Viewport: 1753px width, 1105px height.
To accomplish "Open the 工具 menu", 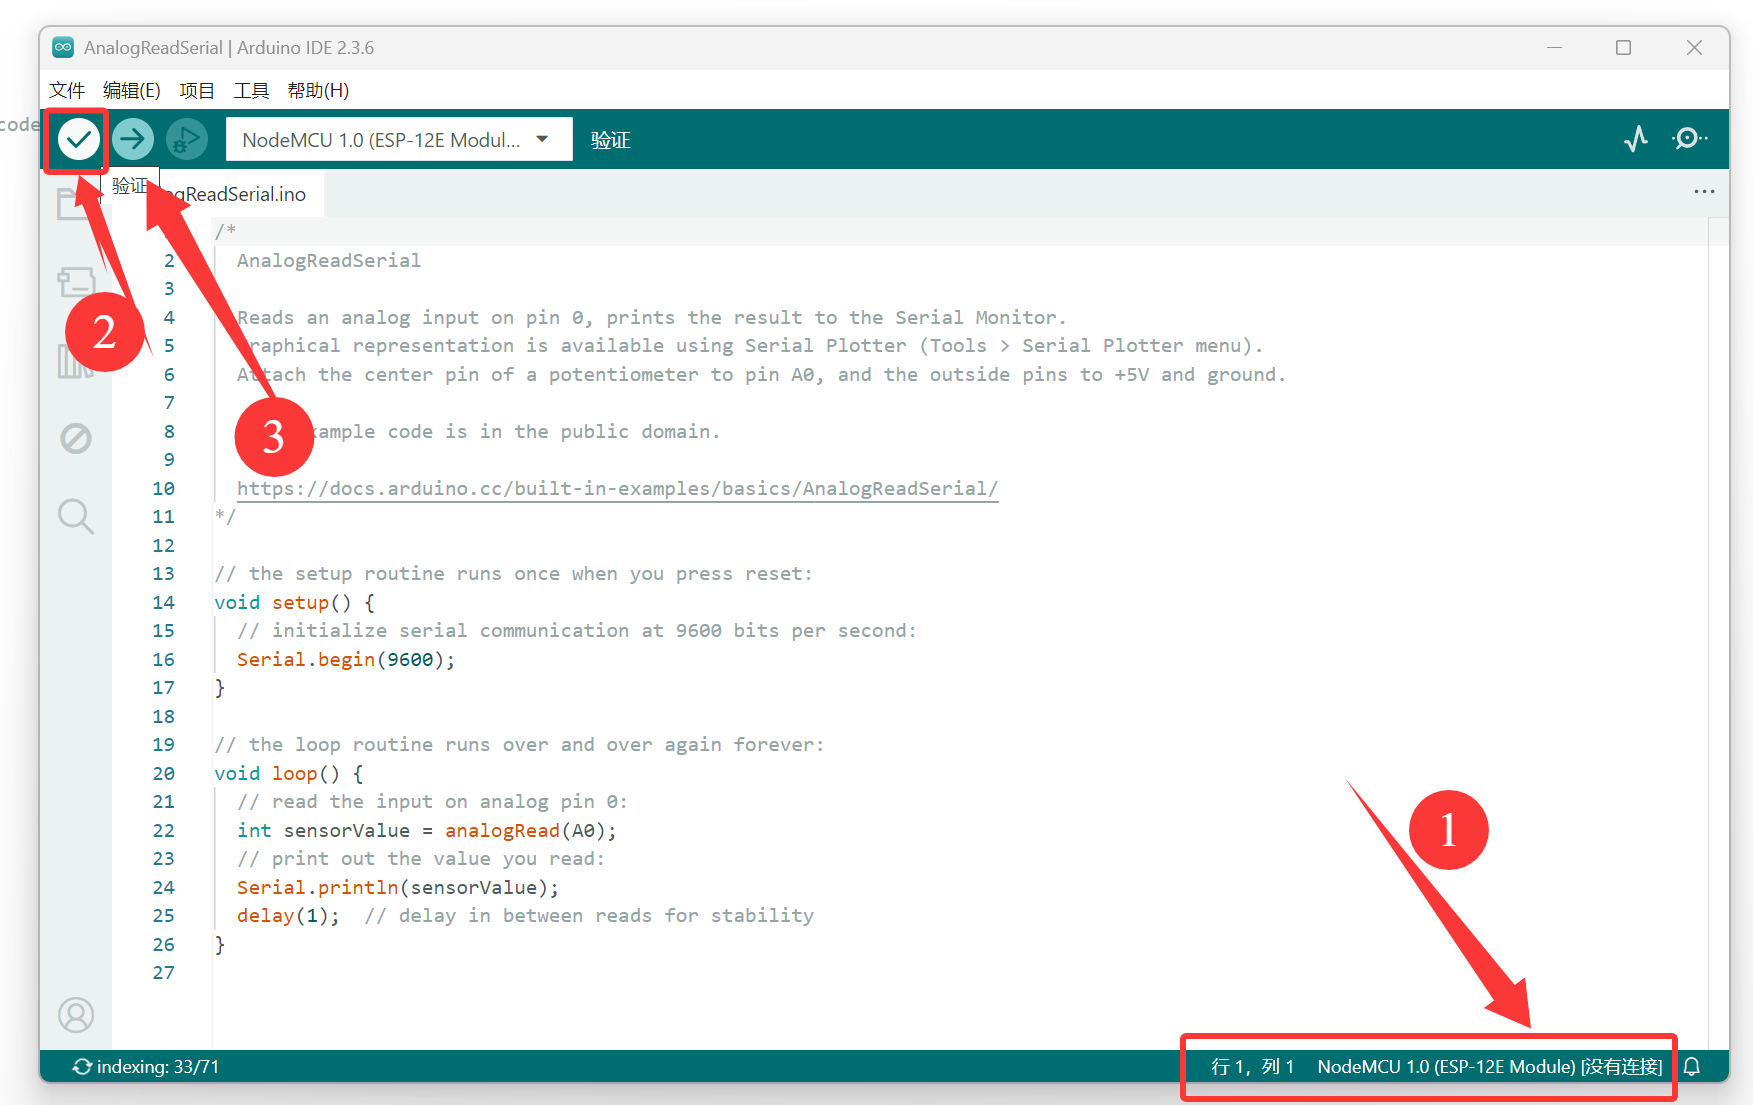I will pyautogui.click(x=251, y=90).
